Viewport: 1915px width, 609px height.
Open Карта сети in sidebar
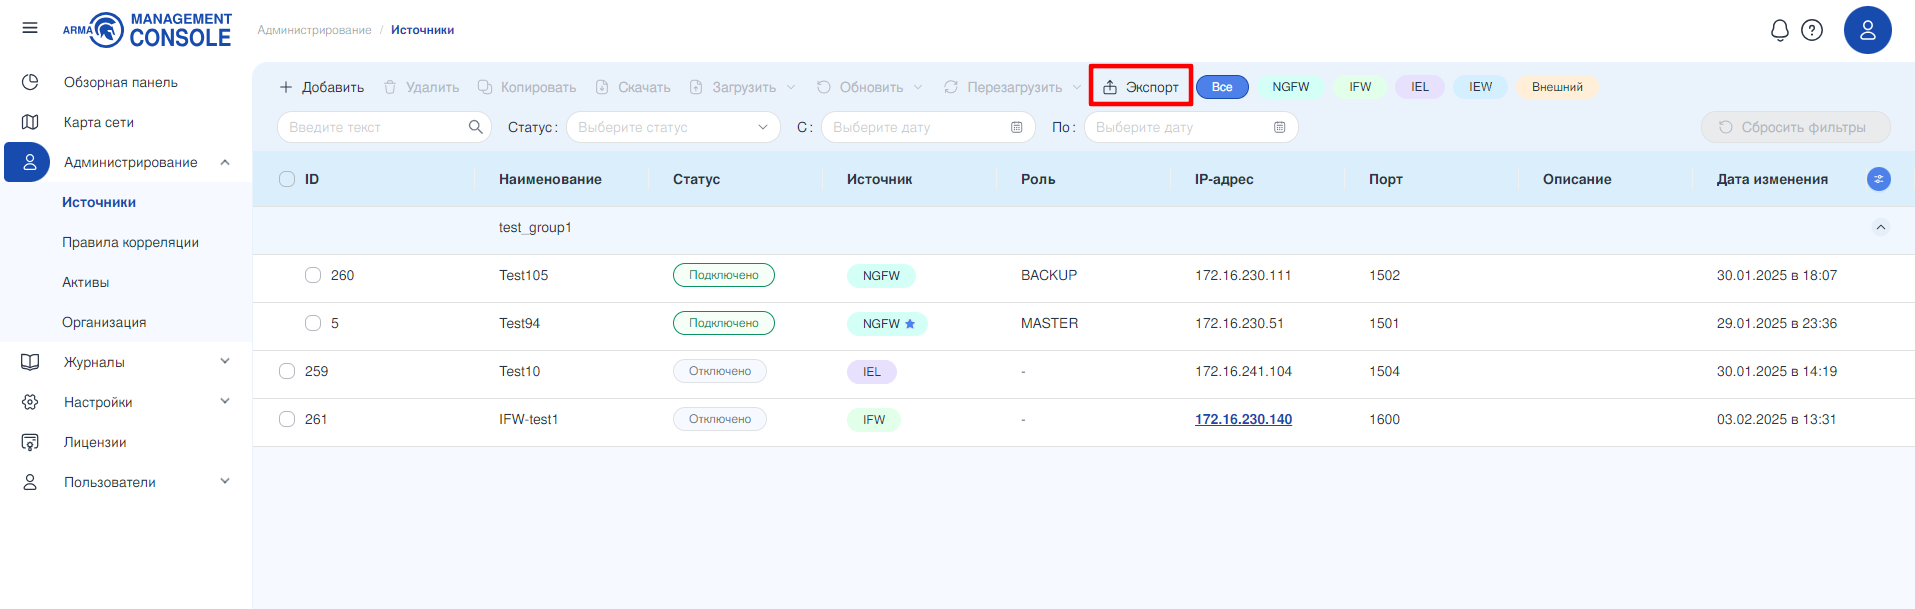coord(99,122)
